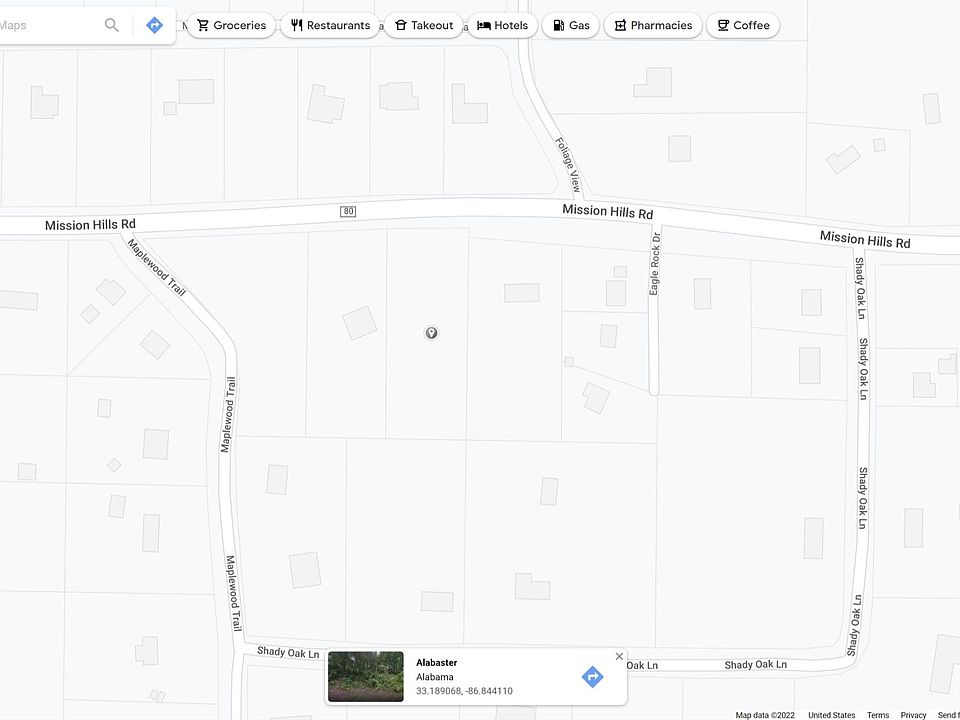
Task: Close the Alabaster location card
Action: click(619, 656)
